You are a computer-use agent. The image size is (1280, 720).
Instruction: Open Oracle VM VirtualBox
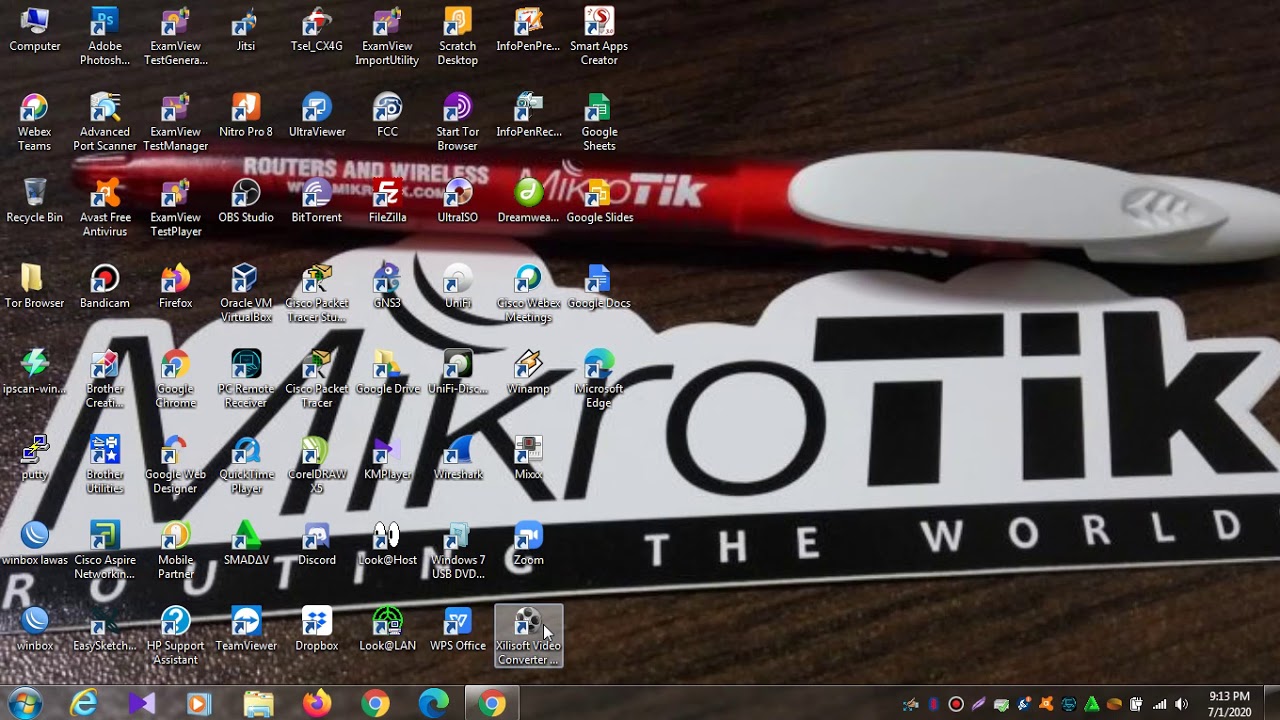[x=246, y=293]
